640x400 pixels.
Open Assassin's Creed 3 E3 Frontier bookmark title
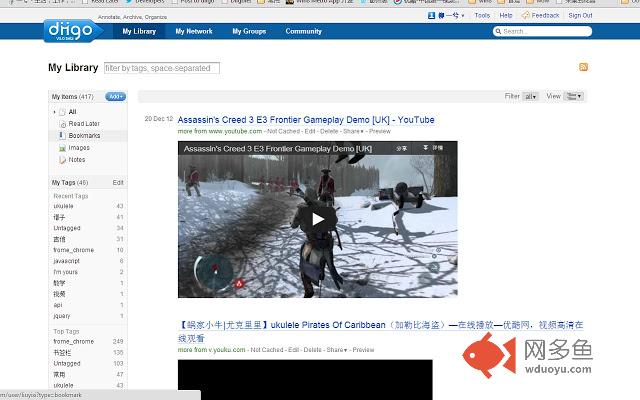tap(306, 120)
